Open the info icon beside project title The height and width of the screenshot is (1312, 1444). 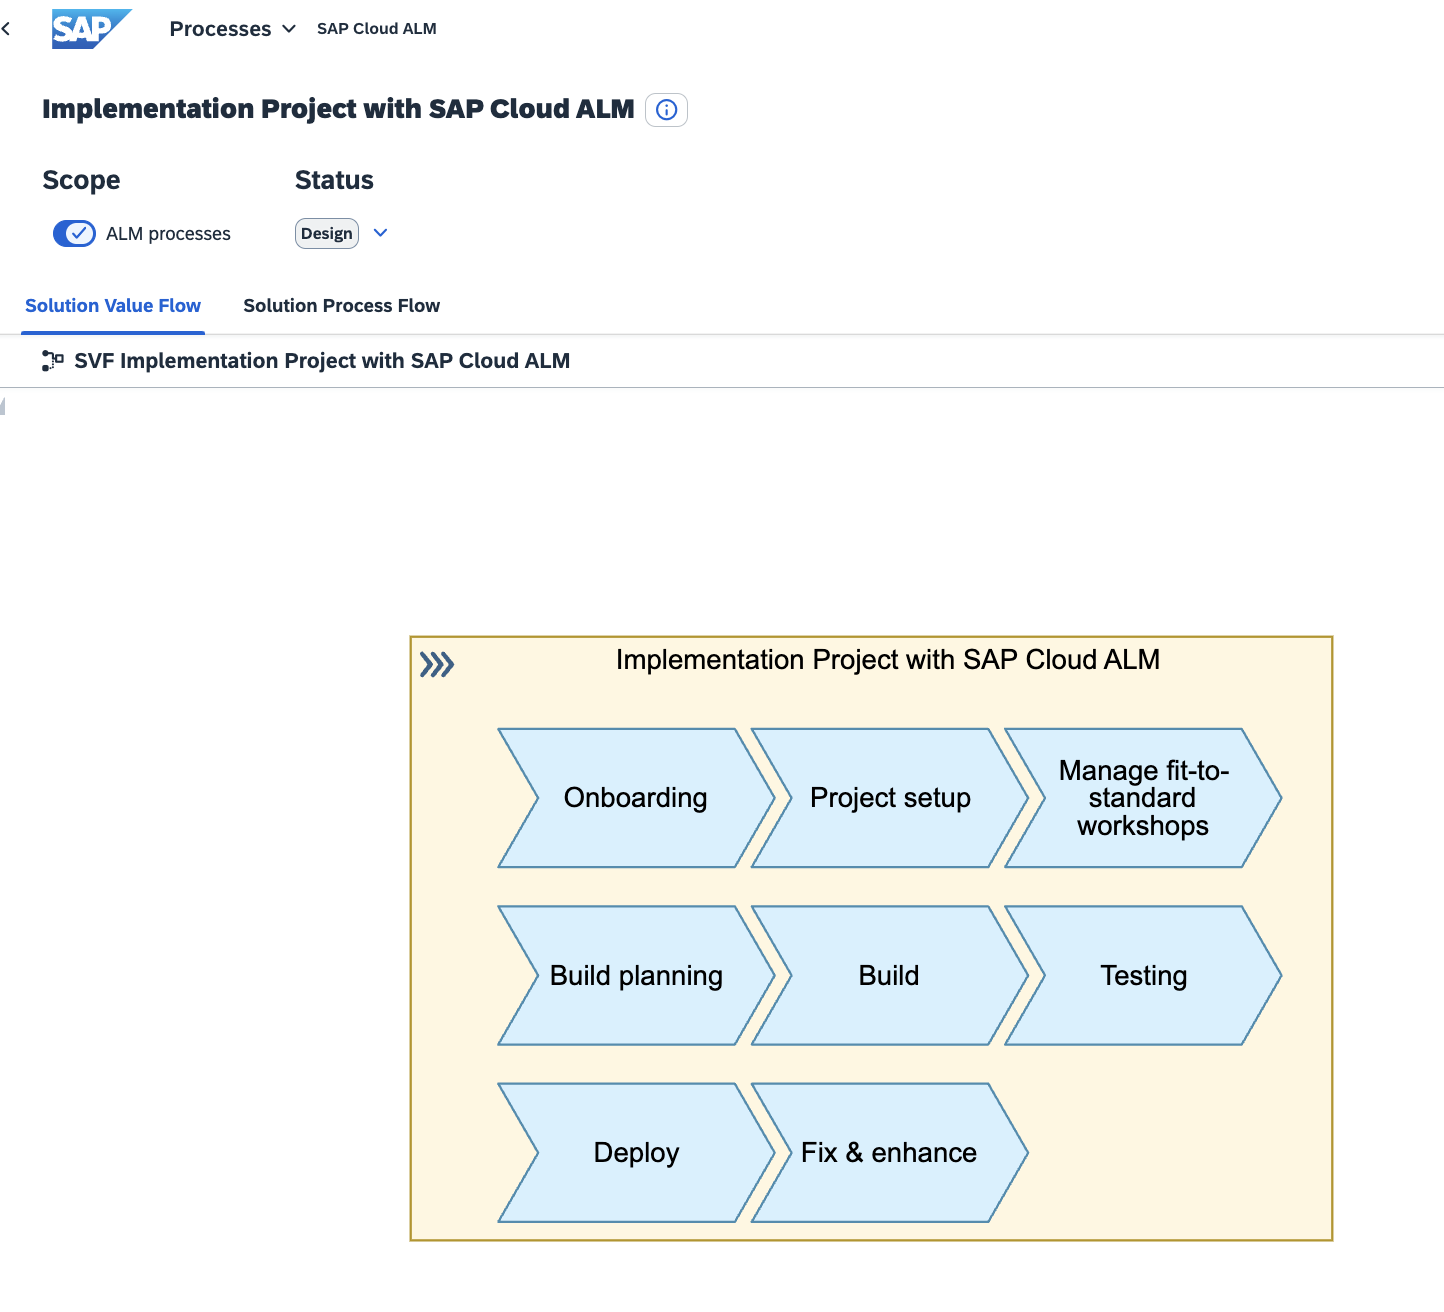click(x=666, y=110)
